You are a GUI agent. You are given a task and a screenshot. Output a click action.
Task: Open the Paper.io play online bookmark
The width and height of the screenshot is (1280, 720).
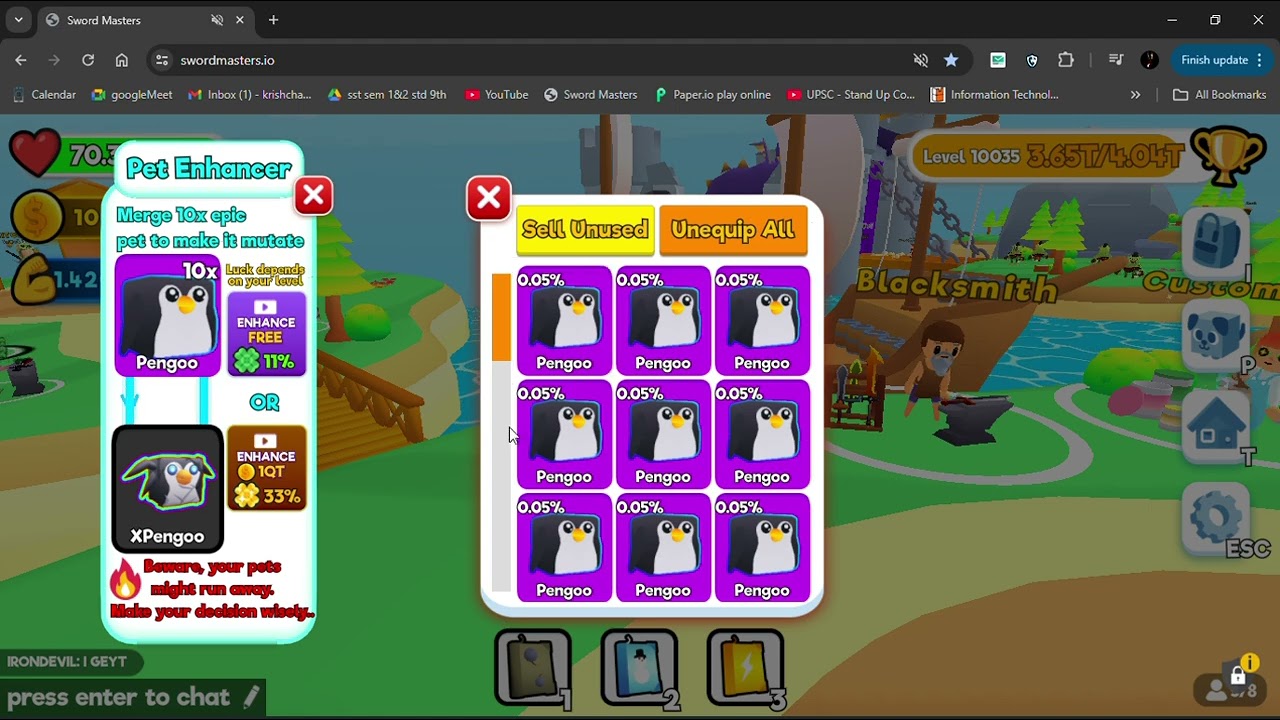click(713, 95)
